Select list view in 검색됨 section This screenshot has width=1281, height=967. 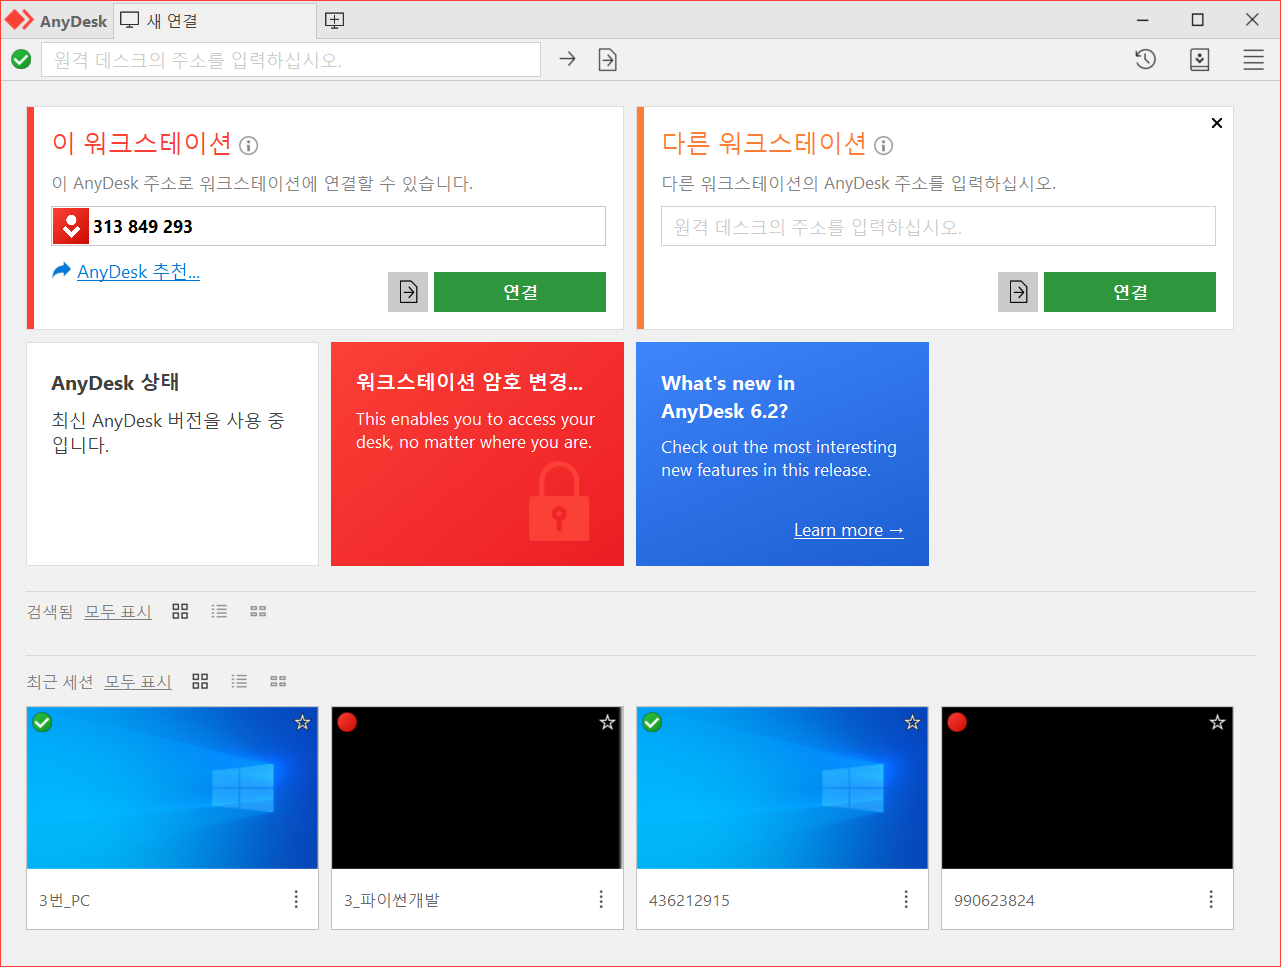click(x=219, y=611)
